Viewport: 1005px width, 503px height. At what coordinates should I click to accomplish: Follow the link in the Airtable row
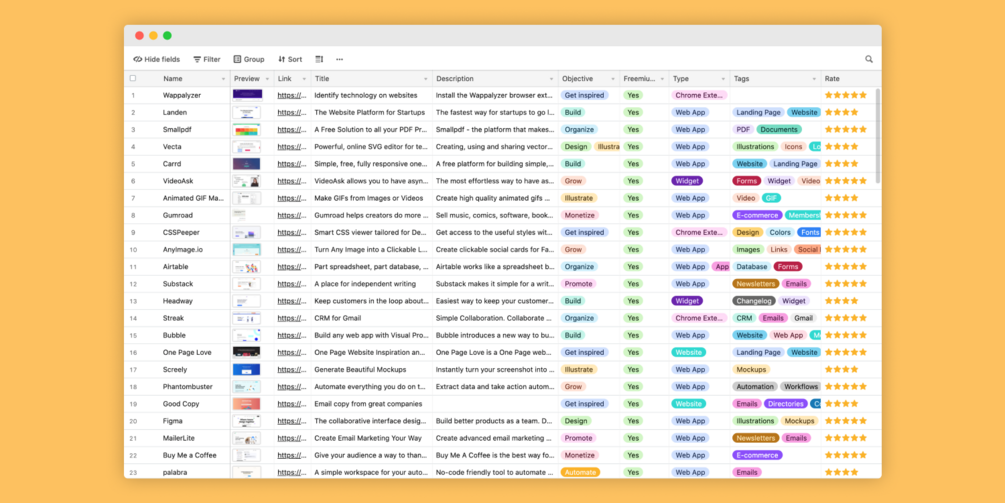292,267
